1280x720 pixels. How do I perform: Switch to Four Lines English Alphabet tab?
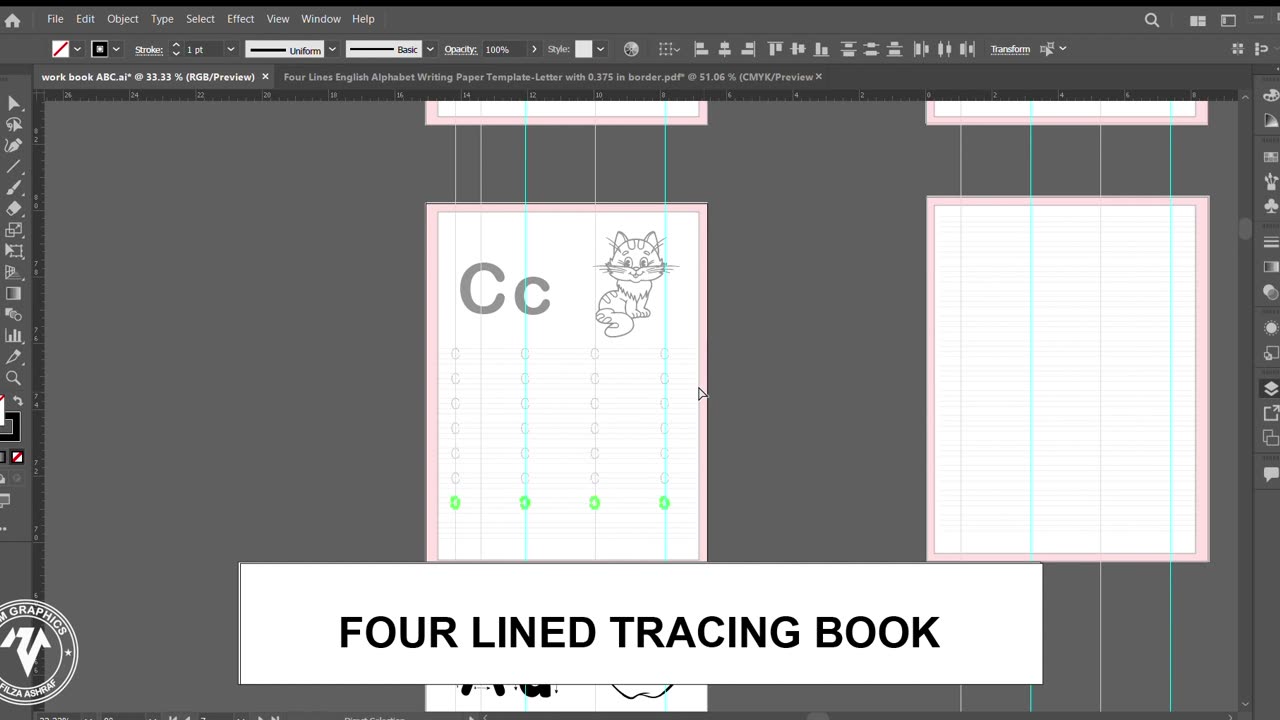pos(548,77)
